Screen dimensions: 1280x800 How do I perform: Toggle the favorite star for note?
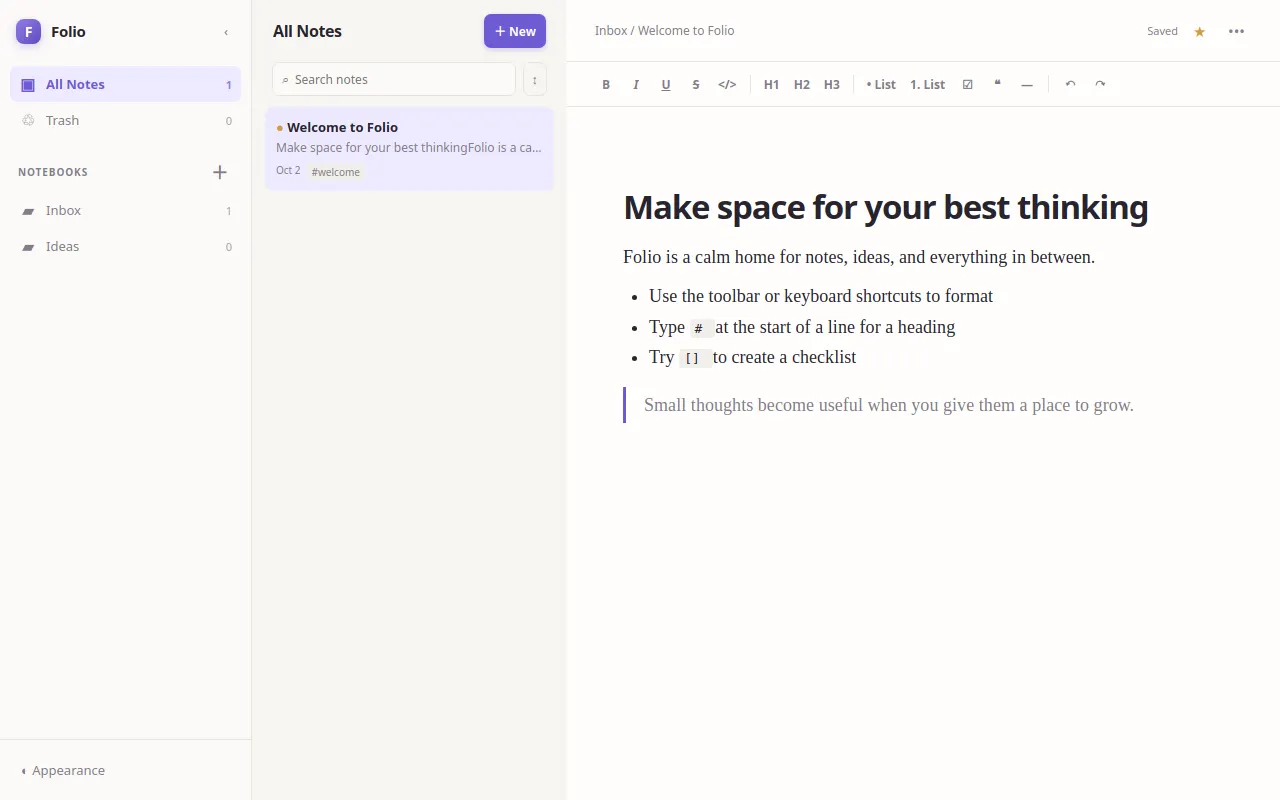point(1200,31)
